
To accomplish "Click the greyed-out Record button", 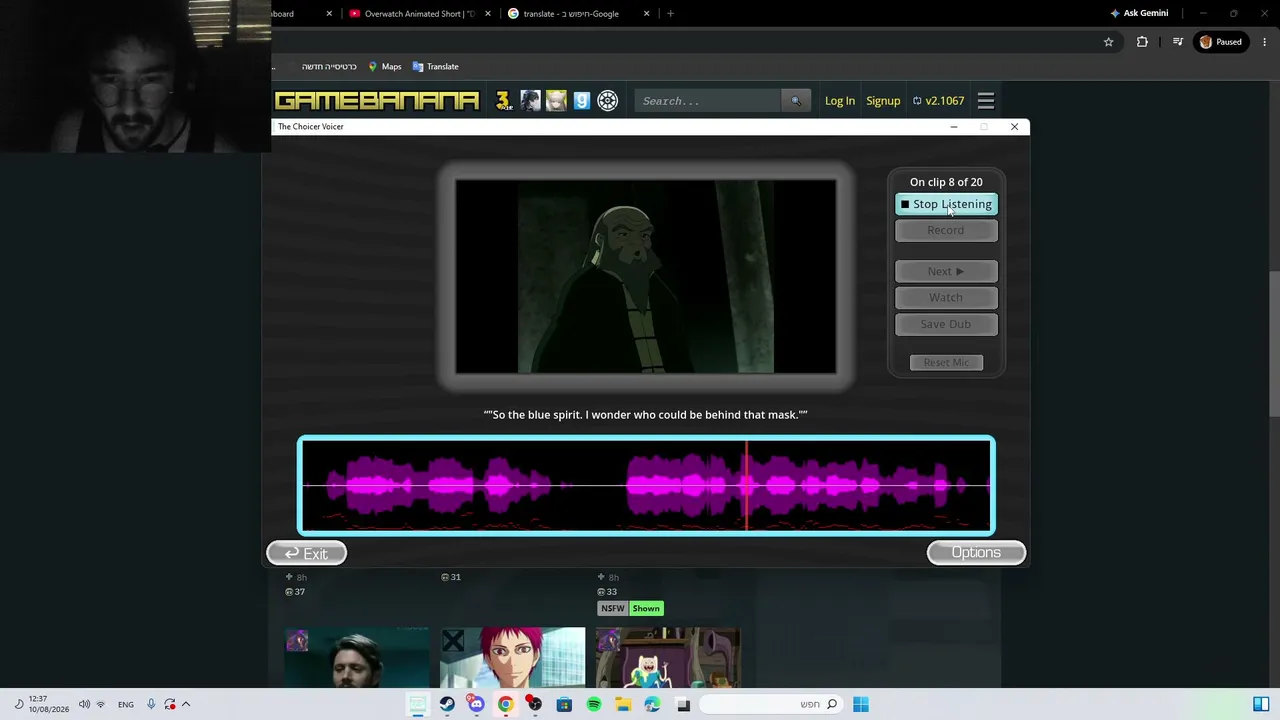I will pyautogui.click(x=946, y=230).
